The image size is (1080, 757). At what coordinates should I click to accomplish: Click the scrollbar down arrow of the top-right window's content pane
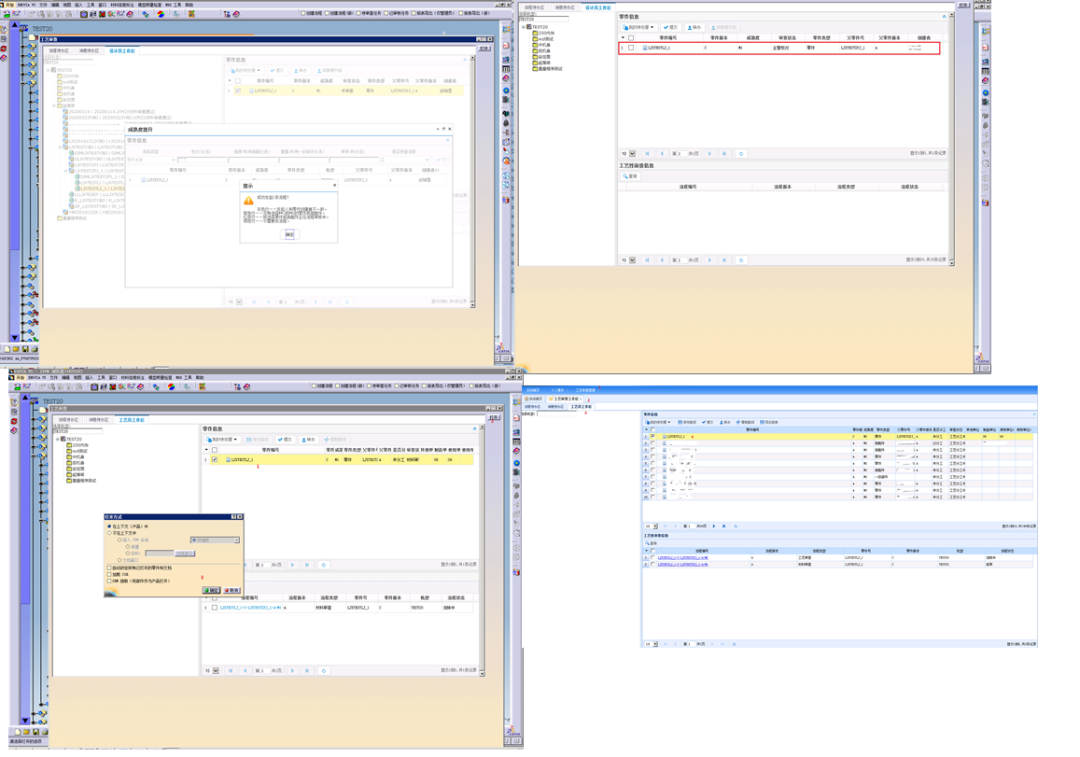point(951,262)
